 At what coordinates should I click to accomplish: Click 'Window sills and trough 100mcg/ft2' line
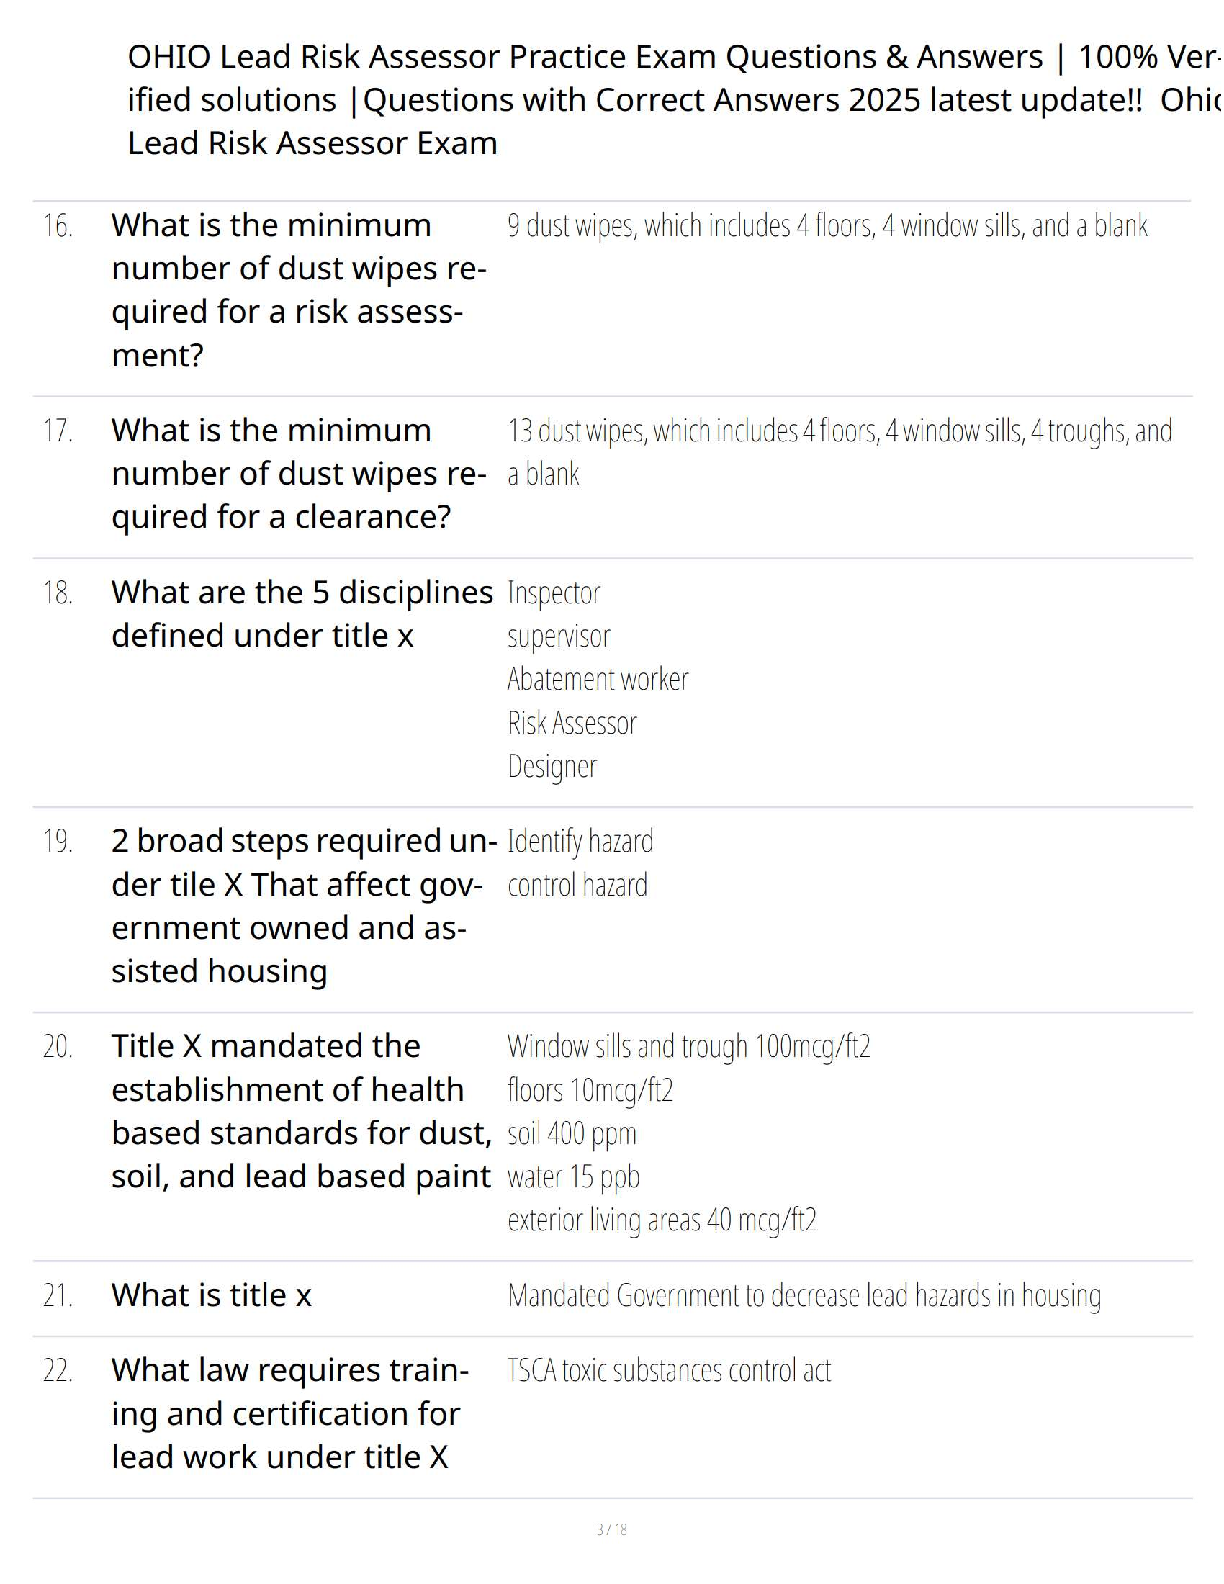(x=688, y=1047)
